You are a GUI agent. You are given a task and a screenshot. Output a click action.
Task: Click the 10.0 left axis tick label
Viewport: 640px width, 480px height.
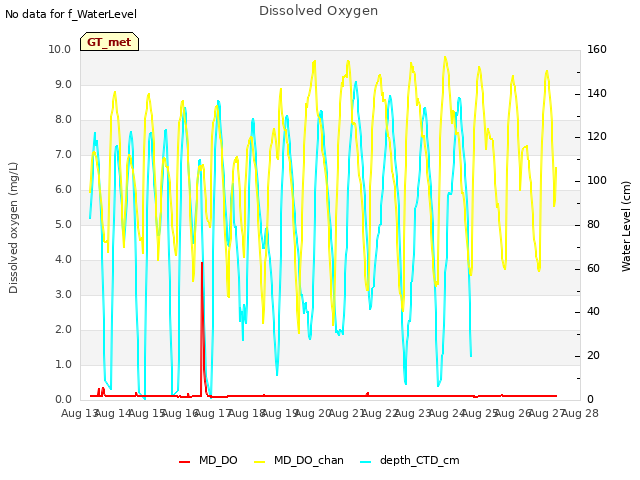60,49
